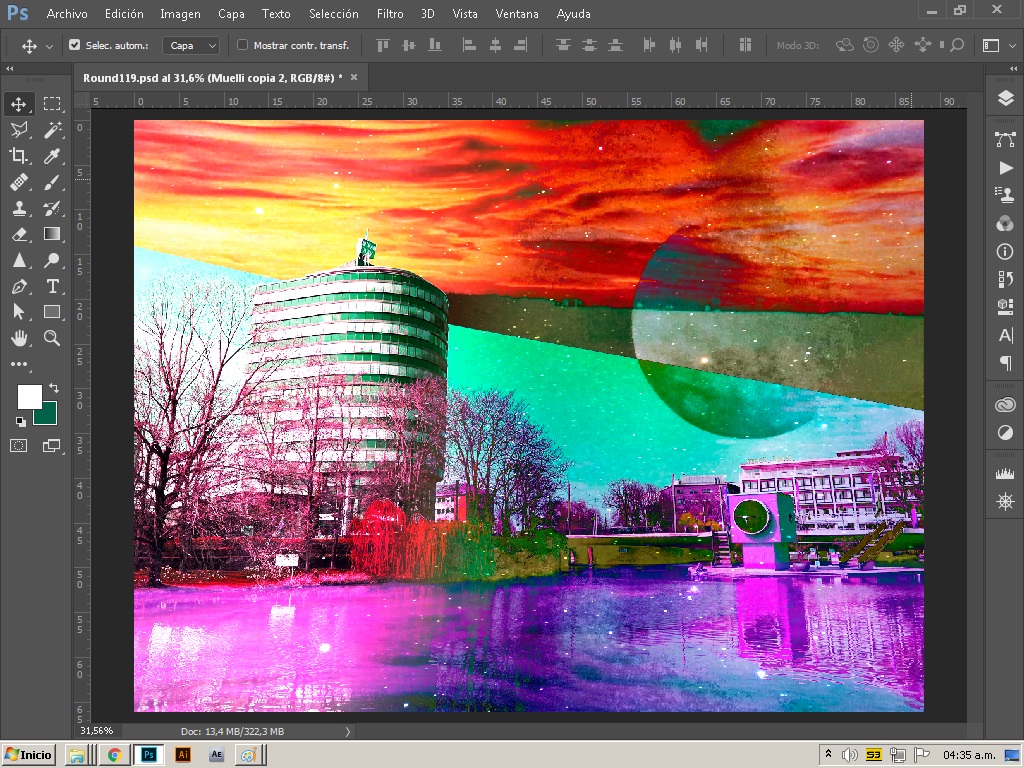Image resolution: width=1024 pixels, height=768 pixels.
Task: Open the Histogram panel icon
Action: pyautogui.click(x=1005, y=473)
